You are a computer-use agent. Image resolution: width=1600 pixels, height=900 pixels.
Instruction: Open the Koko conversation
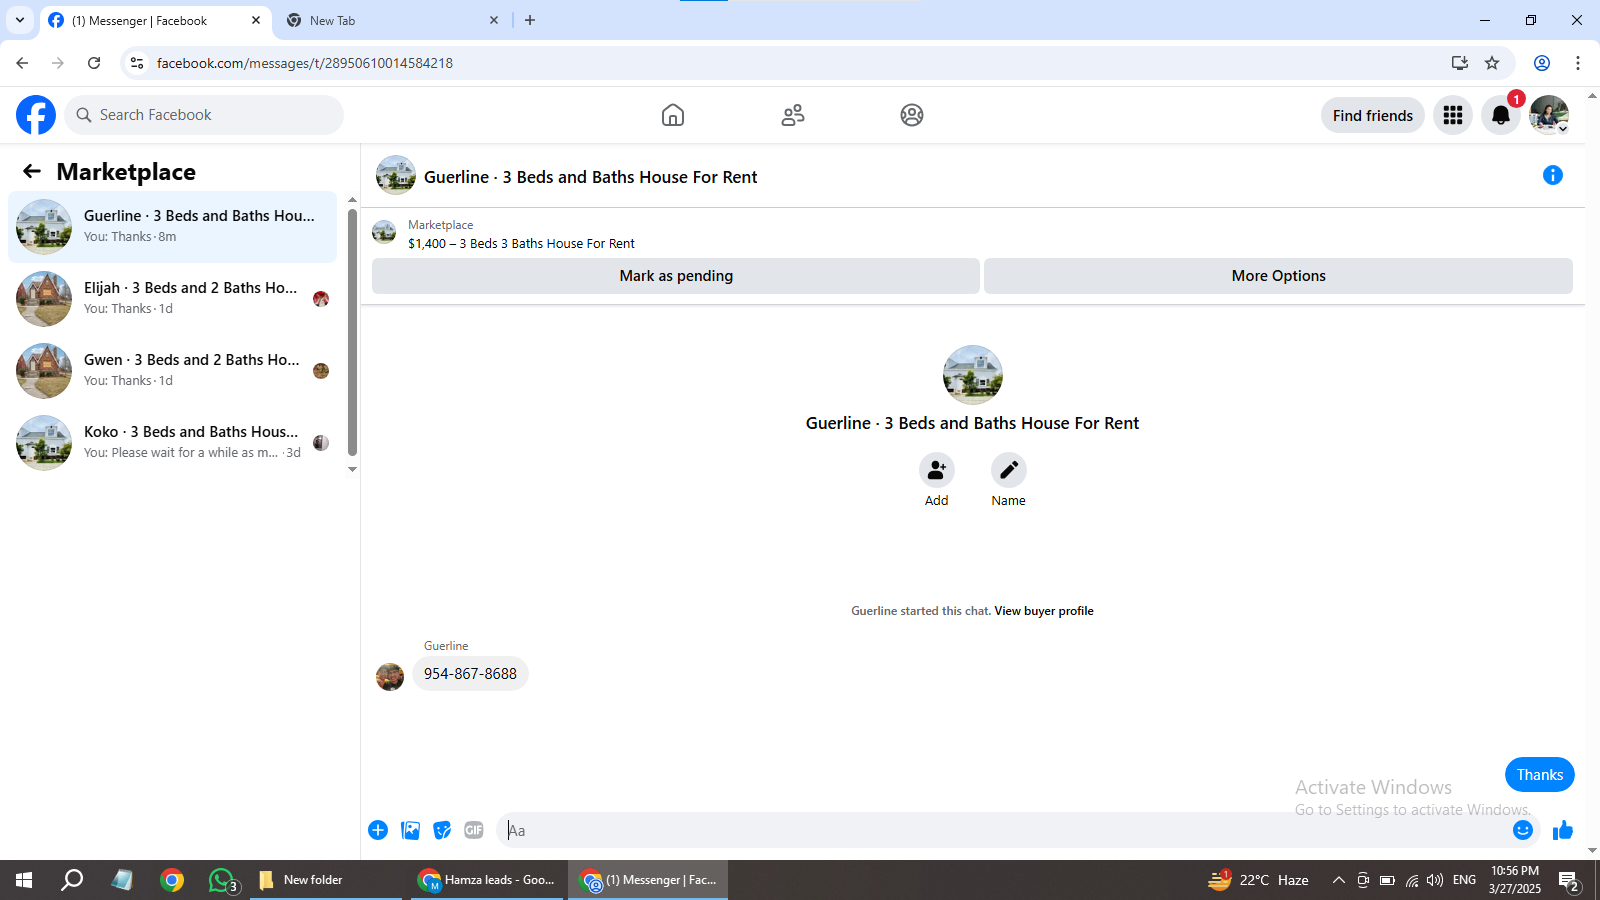173,443
